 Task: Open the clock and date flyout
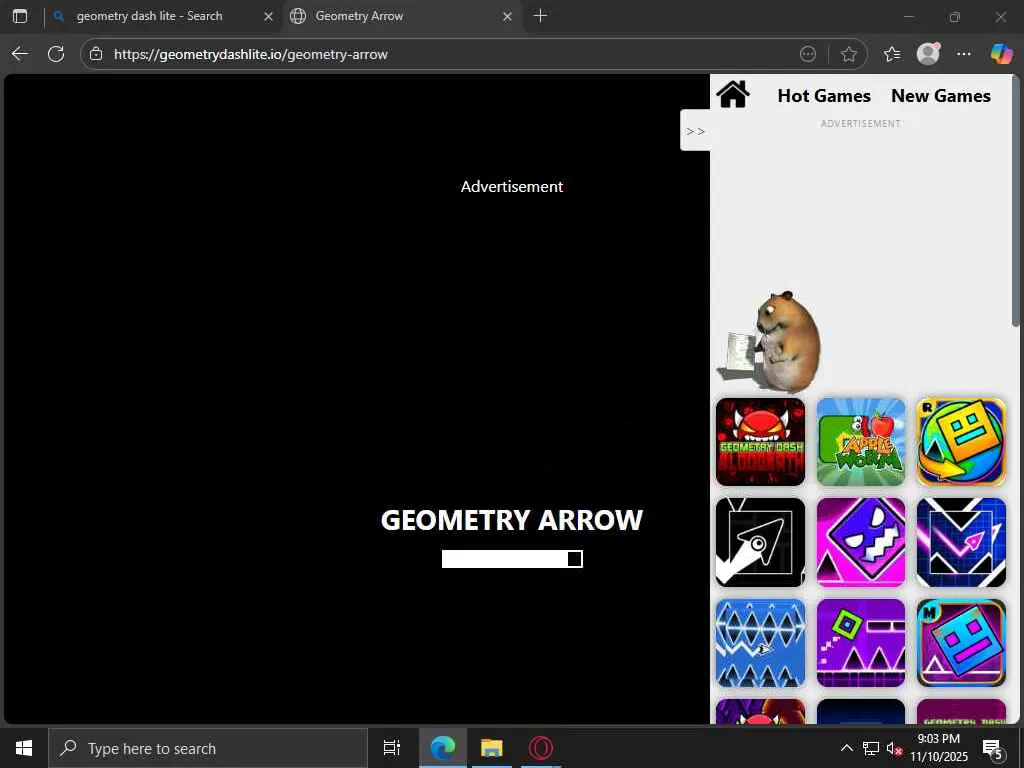tap(939, 748)
